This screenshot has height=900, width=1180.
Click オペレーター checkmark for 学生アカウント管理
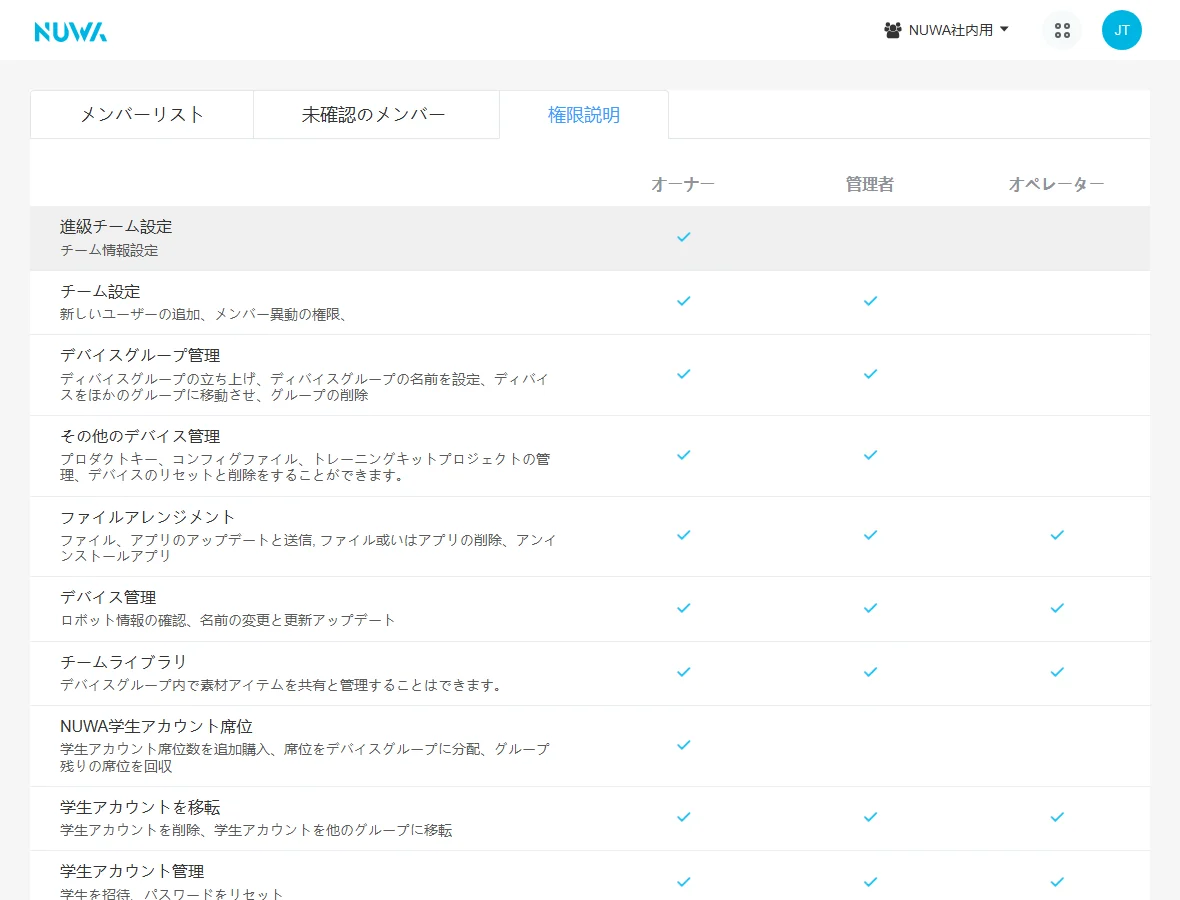[x=1057, y=882]
